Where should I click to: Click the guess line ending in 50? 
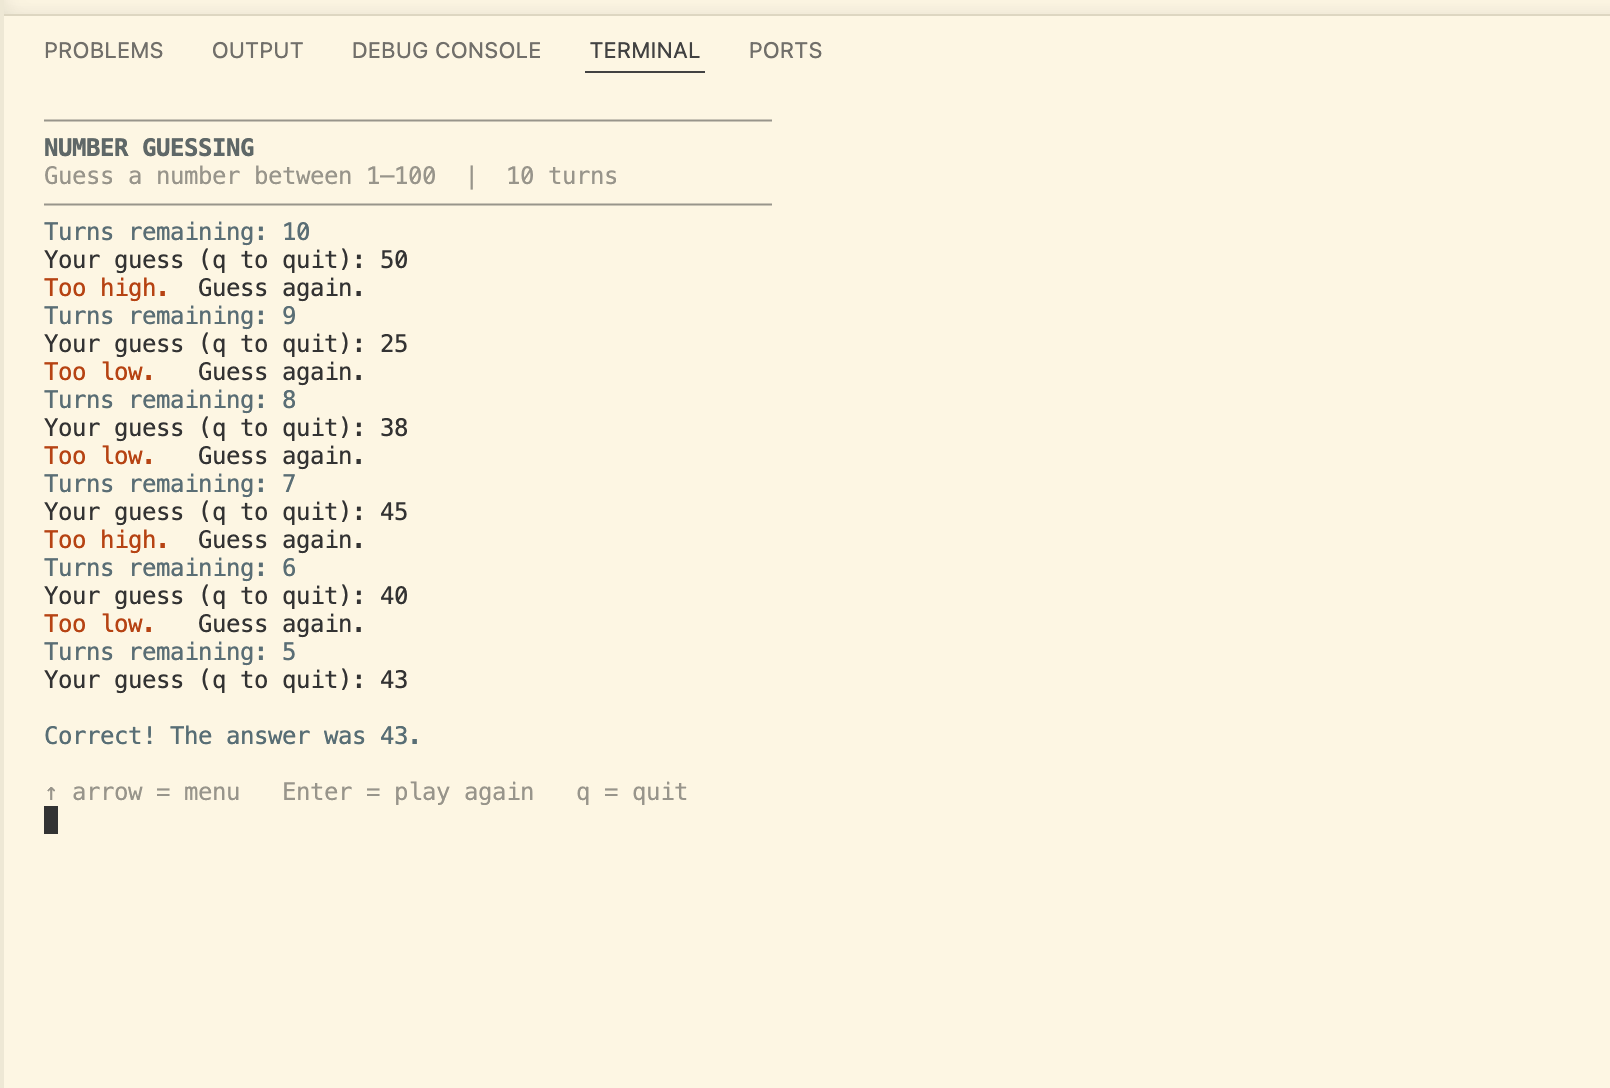coord(226,260)
